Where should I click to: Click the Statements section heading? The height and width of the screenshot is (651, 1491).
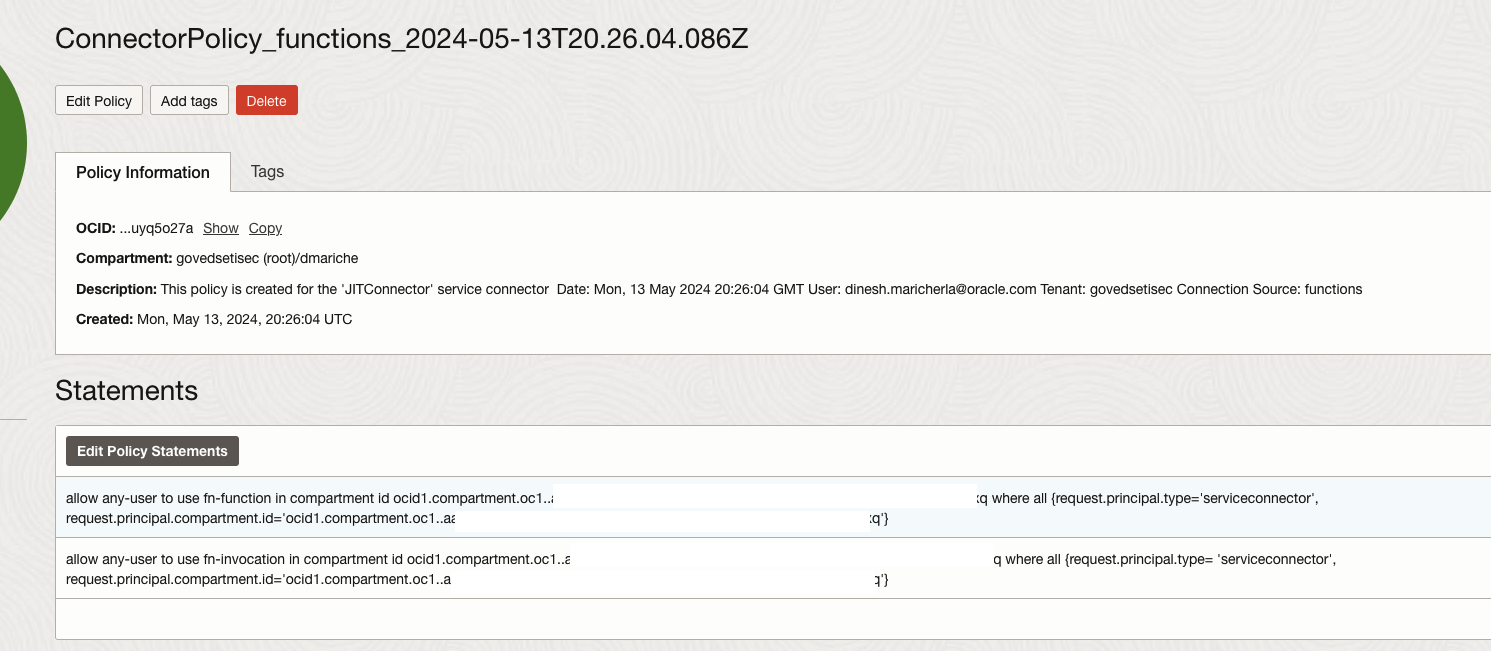coord(127,390)
